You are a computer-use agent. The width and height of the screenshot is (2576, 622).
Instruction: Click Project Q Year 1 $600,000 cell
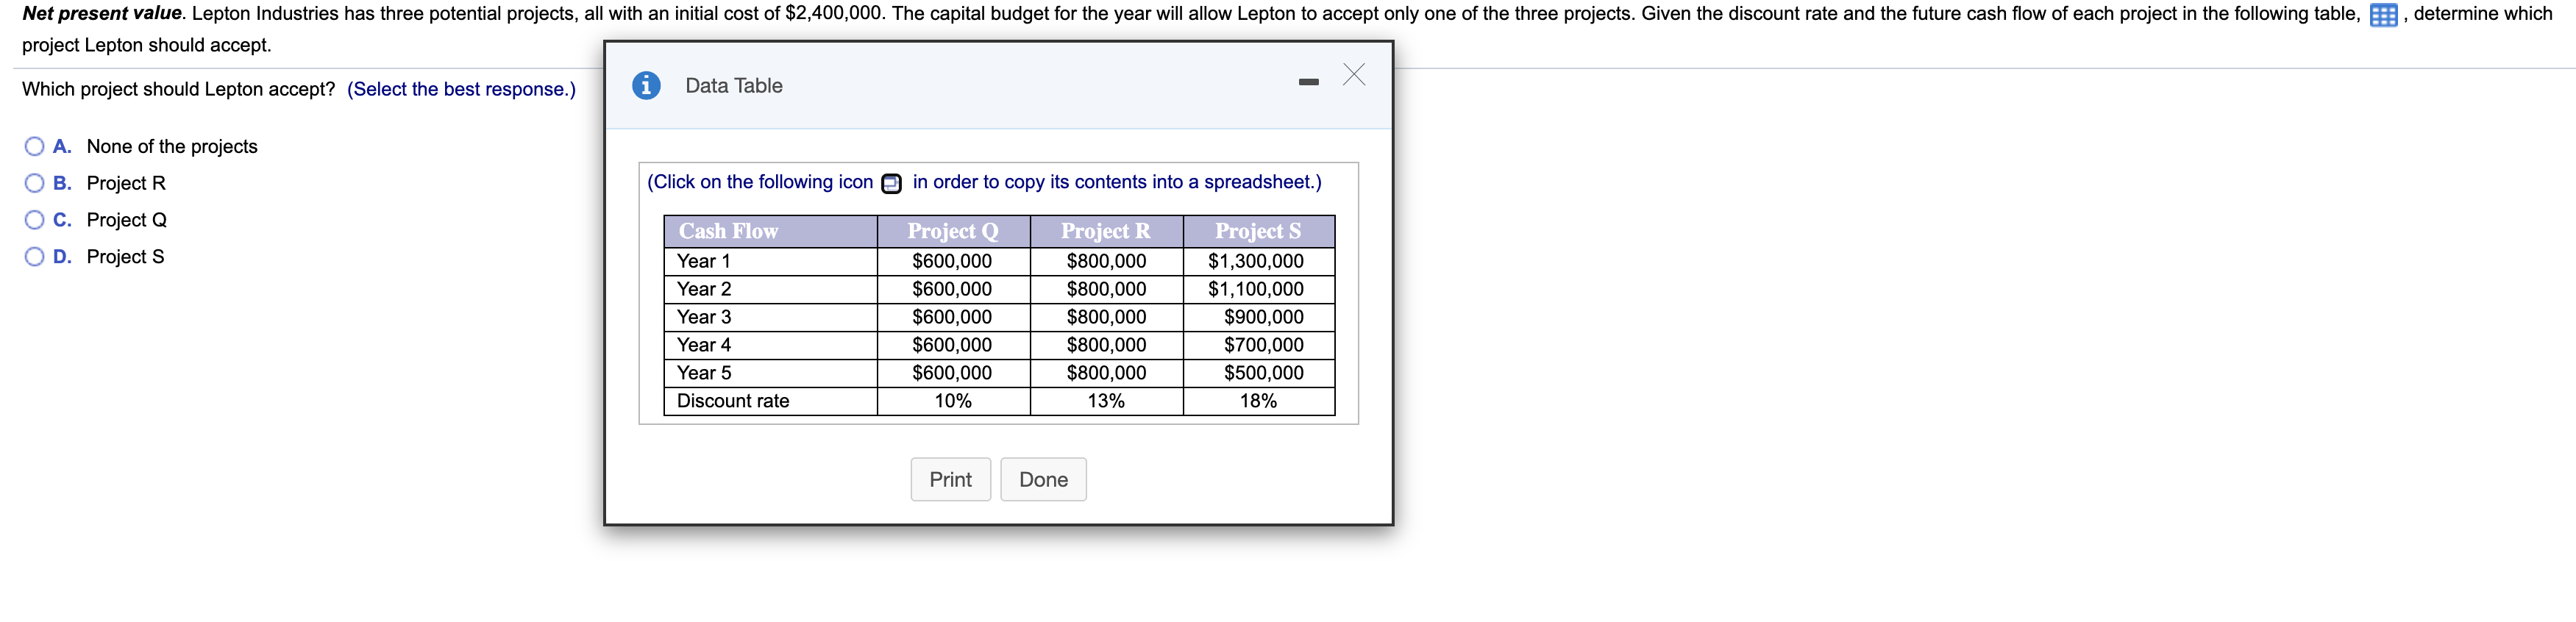[x=953, y=261]
